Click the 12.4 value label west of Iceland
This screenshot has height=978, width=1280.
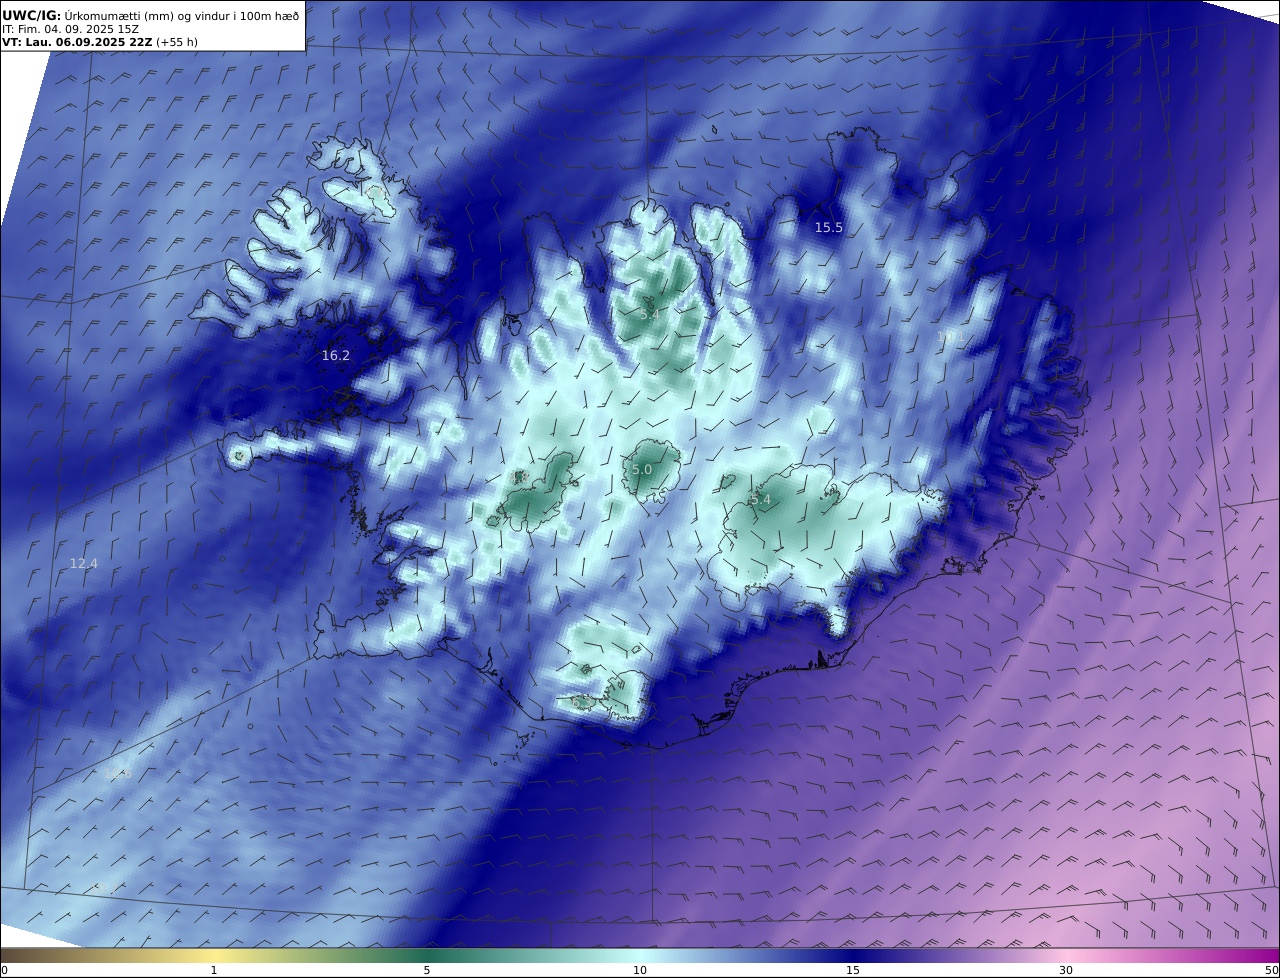click(84, 564)
